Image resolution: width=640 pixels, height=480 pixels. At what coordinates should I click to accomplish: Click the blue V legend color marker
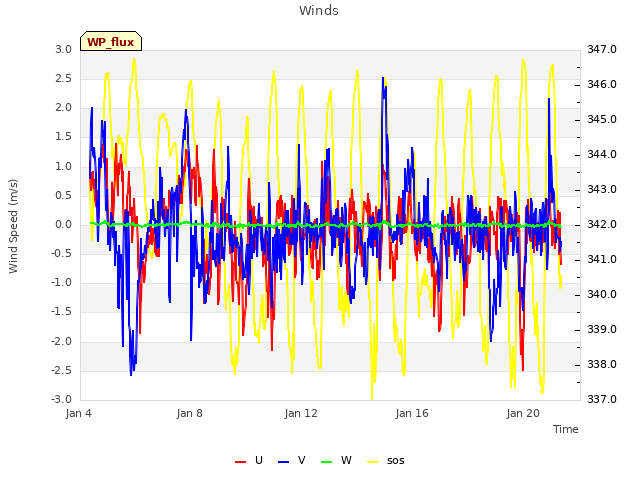coord(283,462)
